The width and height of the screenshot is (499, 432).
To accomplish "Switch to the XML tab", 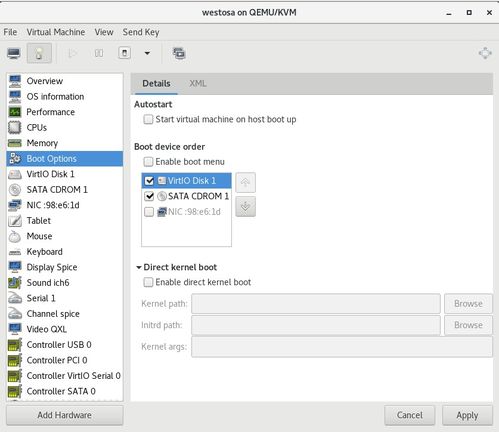I will (x=198, y=83).
